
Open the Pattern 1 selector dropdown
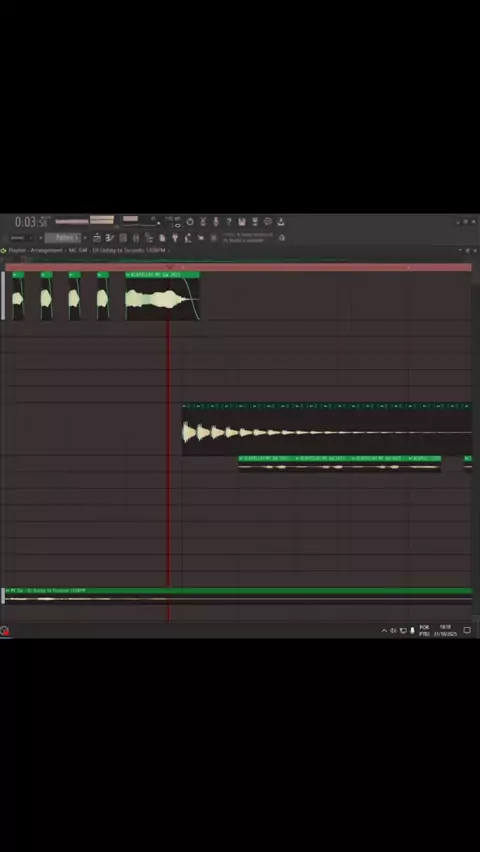[63, 237]
